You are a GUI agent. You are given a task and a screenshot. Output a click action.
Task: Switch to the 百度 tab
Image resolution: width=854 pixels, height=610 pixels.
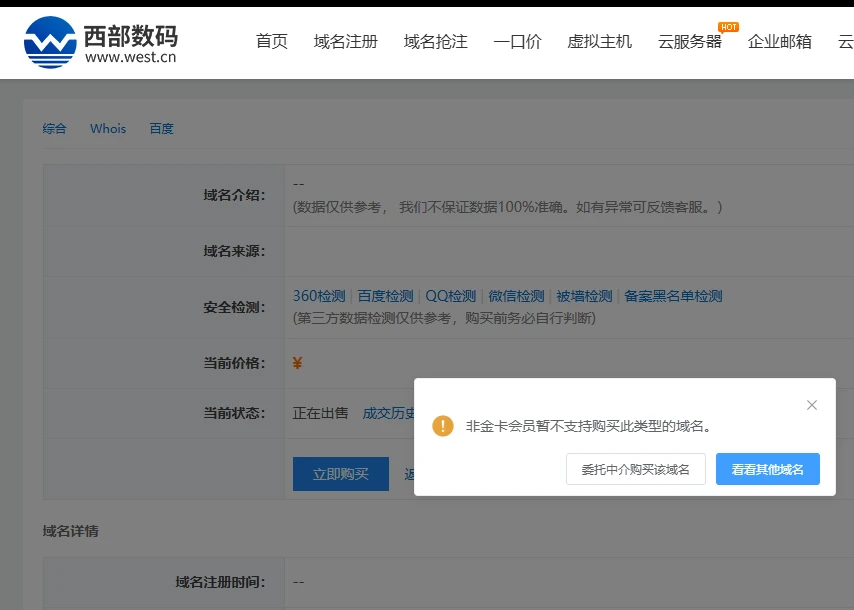tap(161, 129)
